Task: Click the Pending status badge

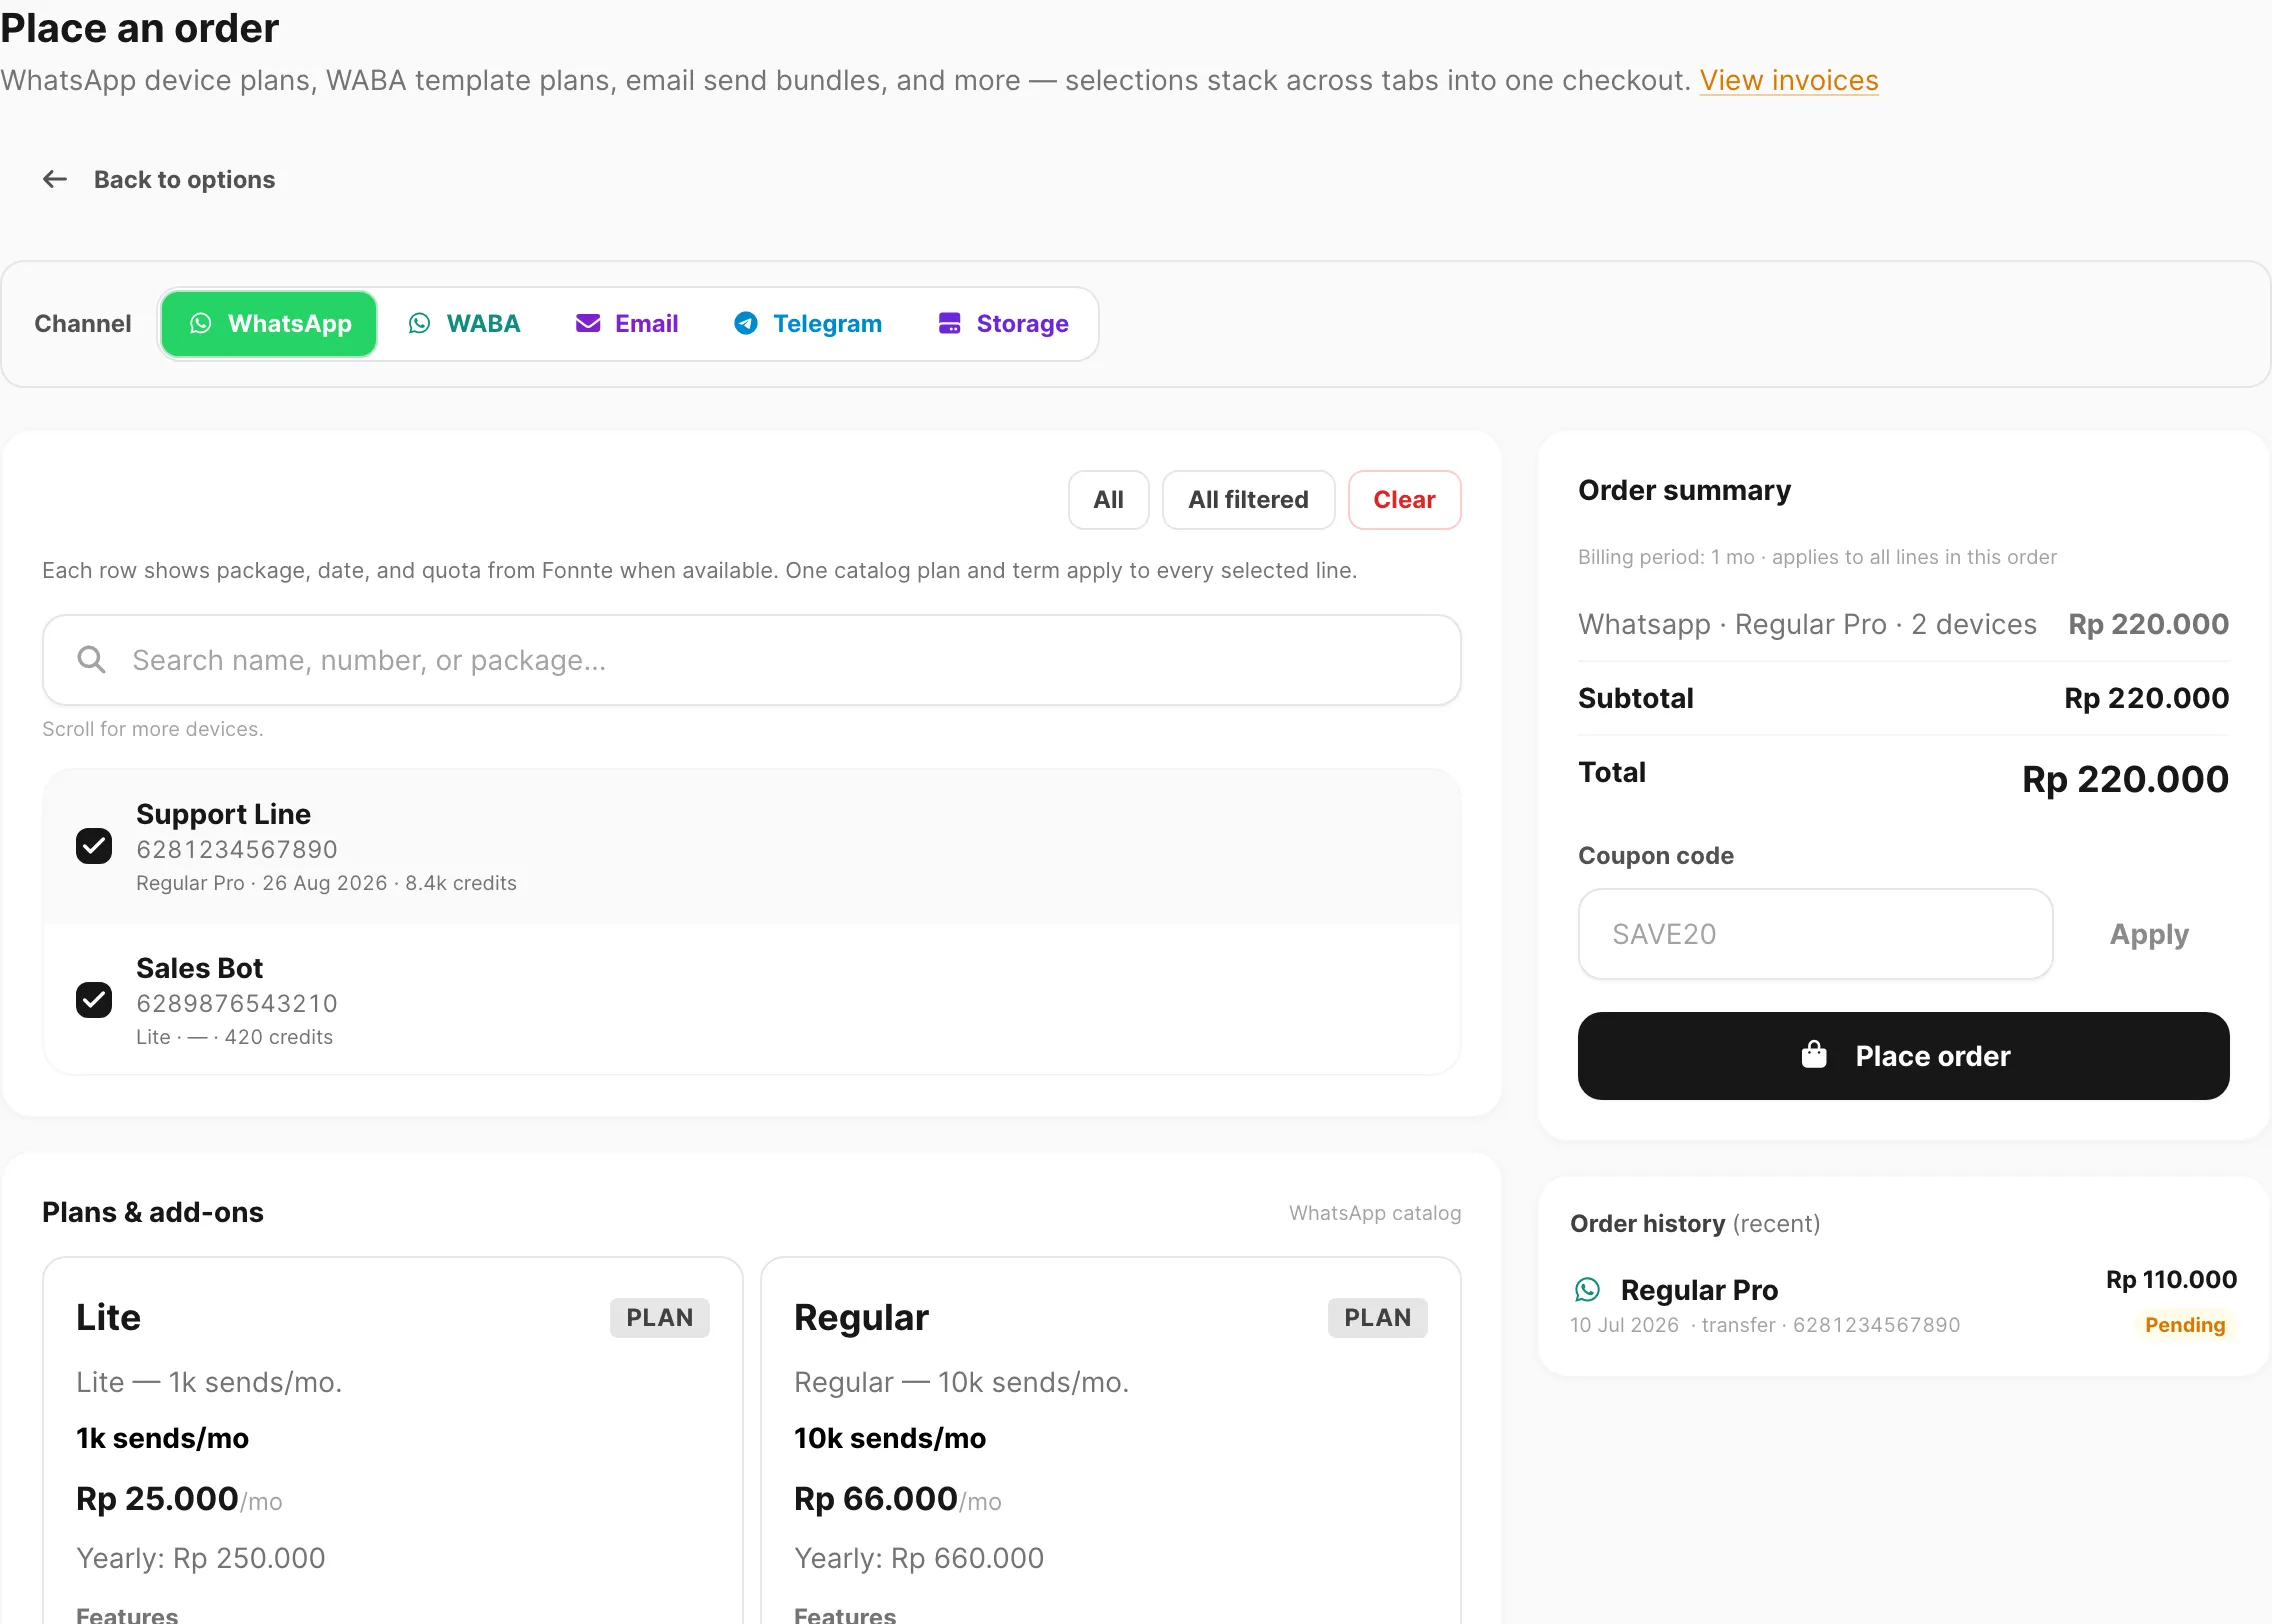Action: pyautogui.click(x=2185, y=1325)
